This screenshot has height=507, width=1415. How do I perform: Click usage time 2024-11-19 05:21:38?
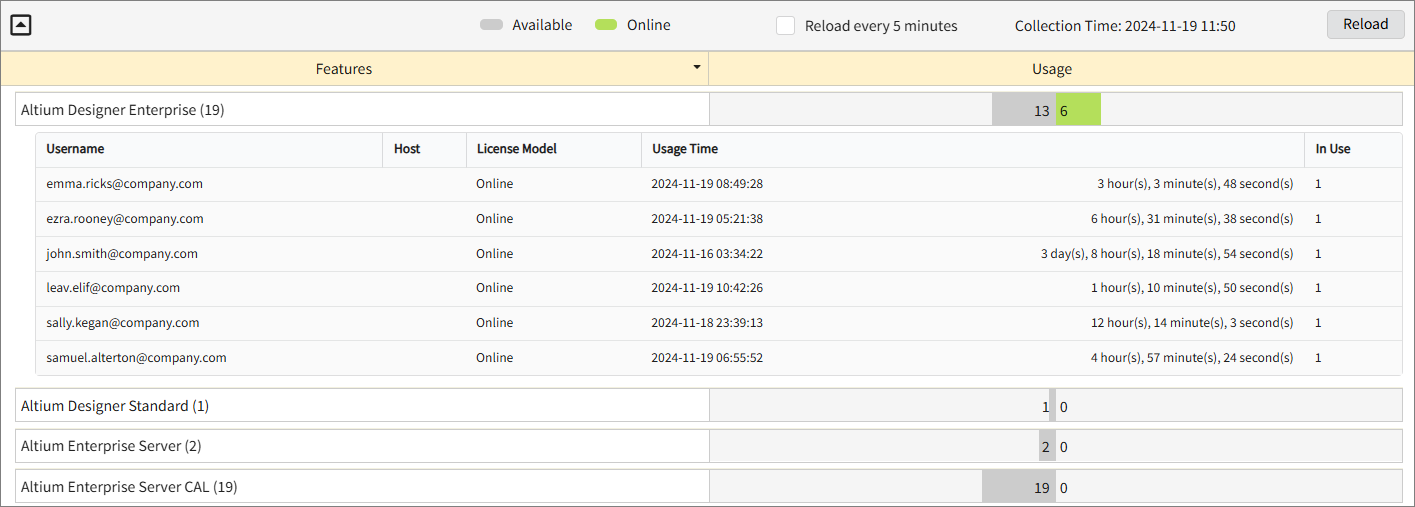(x=707, y=219)
